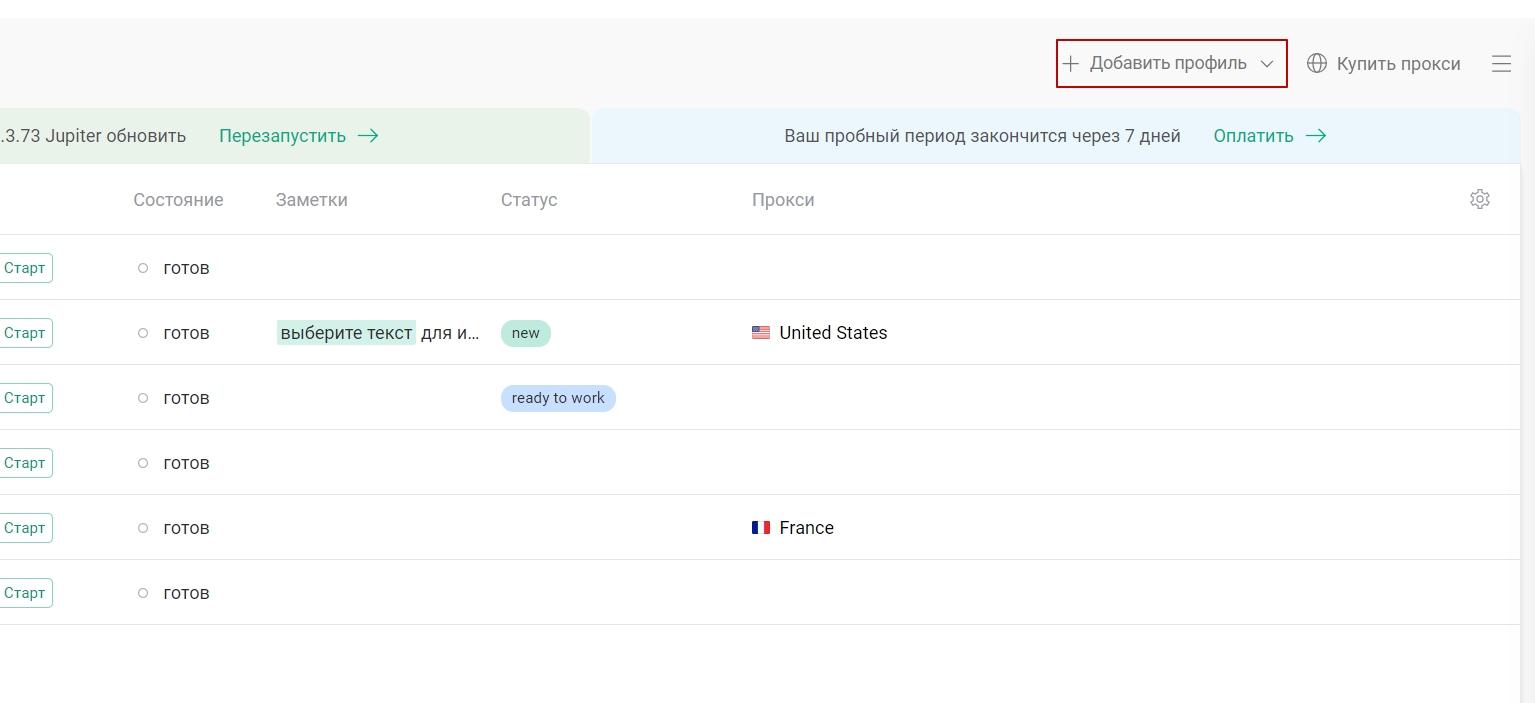Image resolution: width=1535 pixels, height=703 pixels.
Task: Click the Перезапустить link
Action: (282, 136)
